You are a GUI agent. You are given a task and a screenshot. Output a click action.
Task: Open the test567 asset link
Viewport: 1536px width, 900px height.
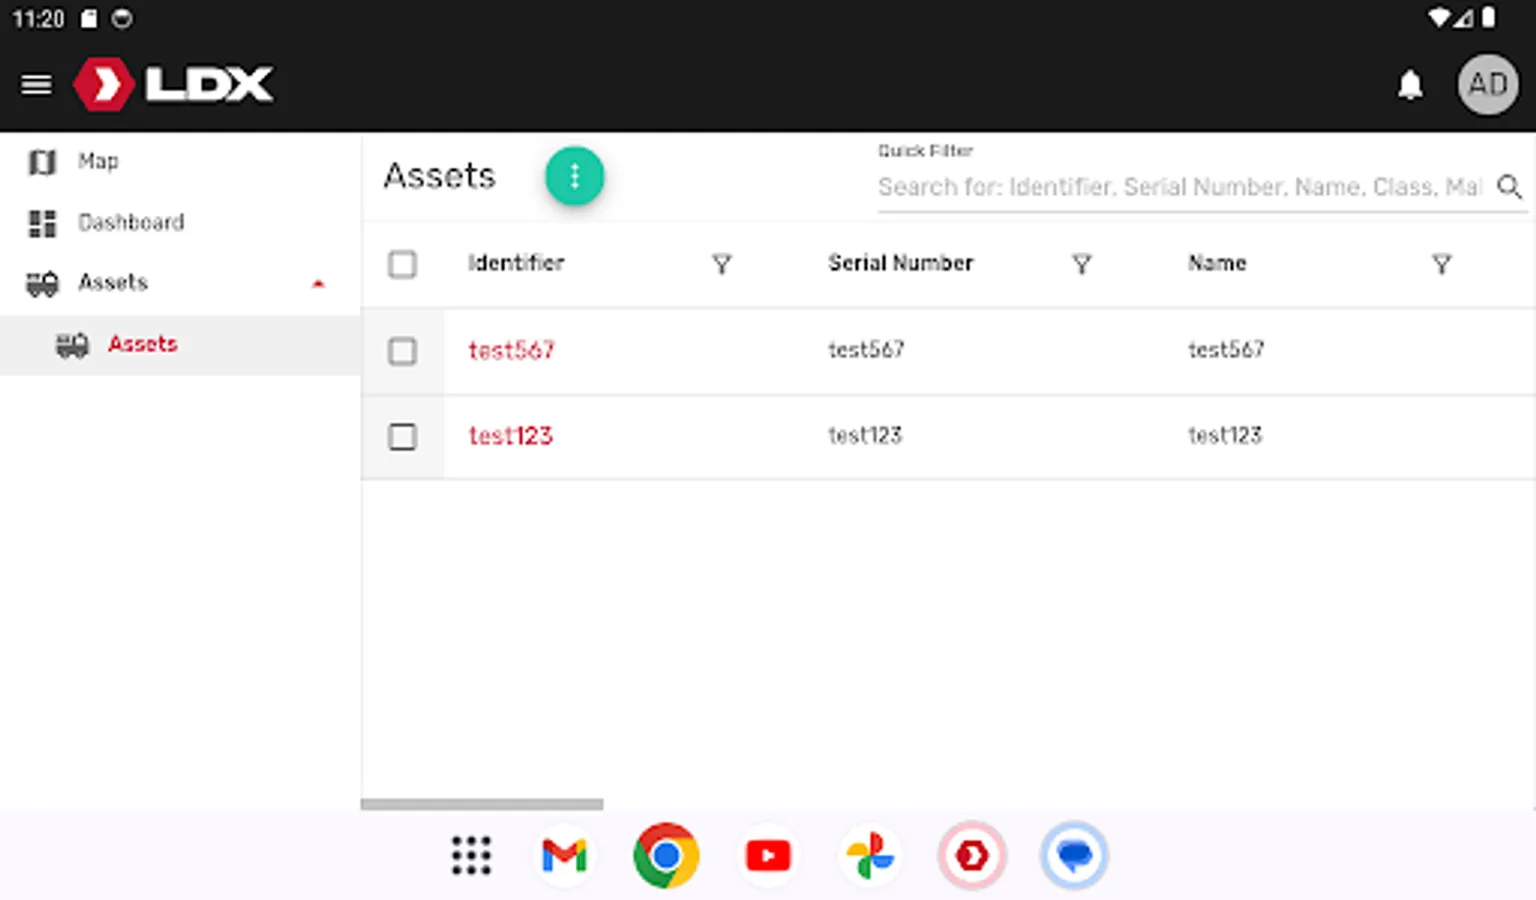(511, 351)
